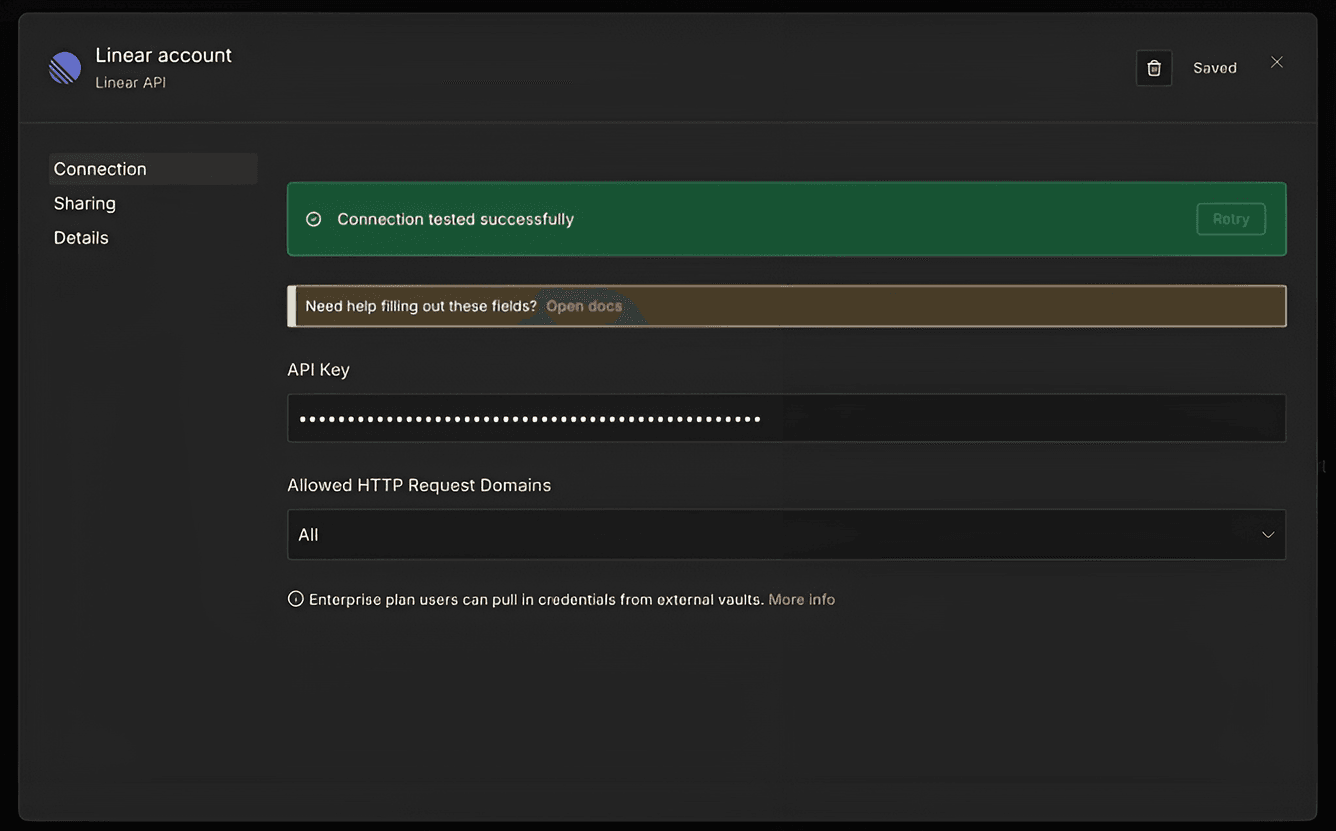Screen dimensions: 1336x831
Task: Click the 'Connection tested successfully' message
Action: point(456,219)
